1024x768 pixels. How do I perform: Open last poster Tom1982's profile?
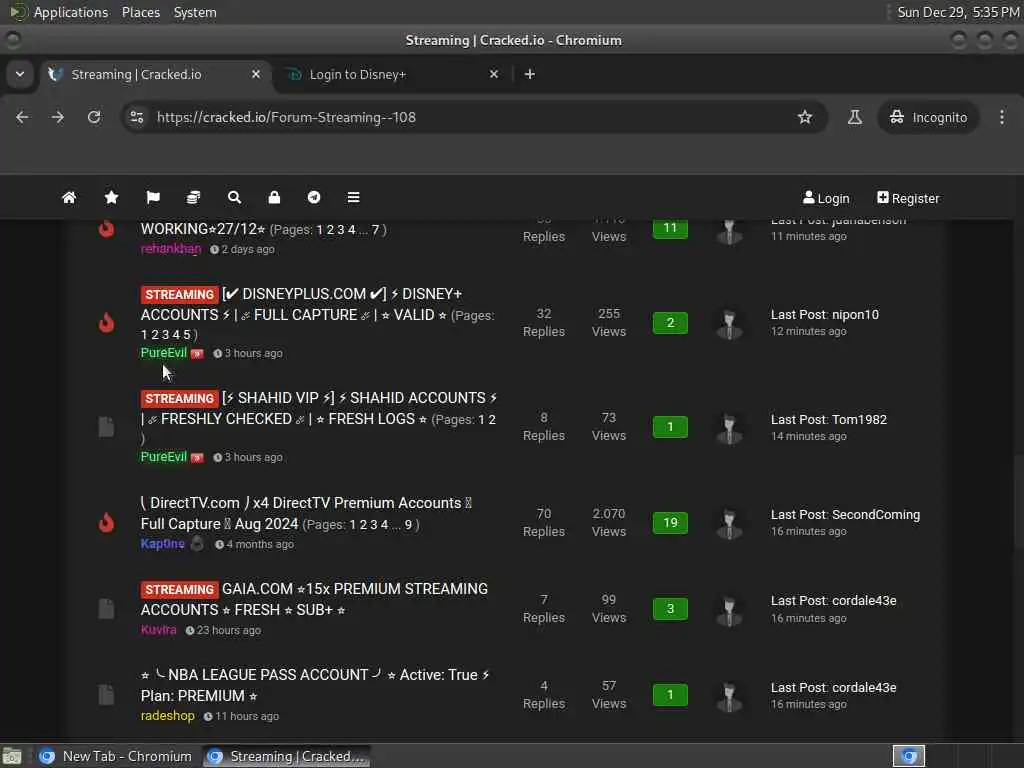click(x=859, y=420)
